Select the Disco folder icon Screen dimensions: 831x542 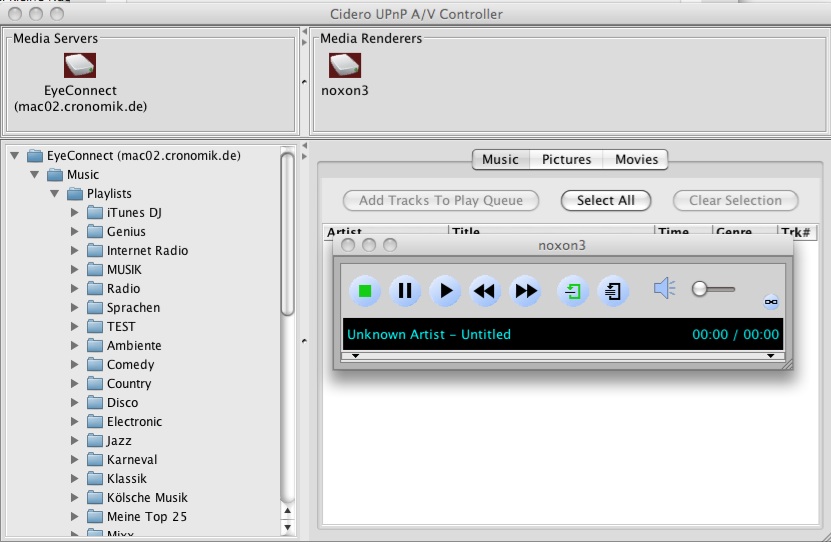pyautogui.click(x=95, y=403)
